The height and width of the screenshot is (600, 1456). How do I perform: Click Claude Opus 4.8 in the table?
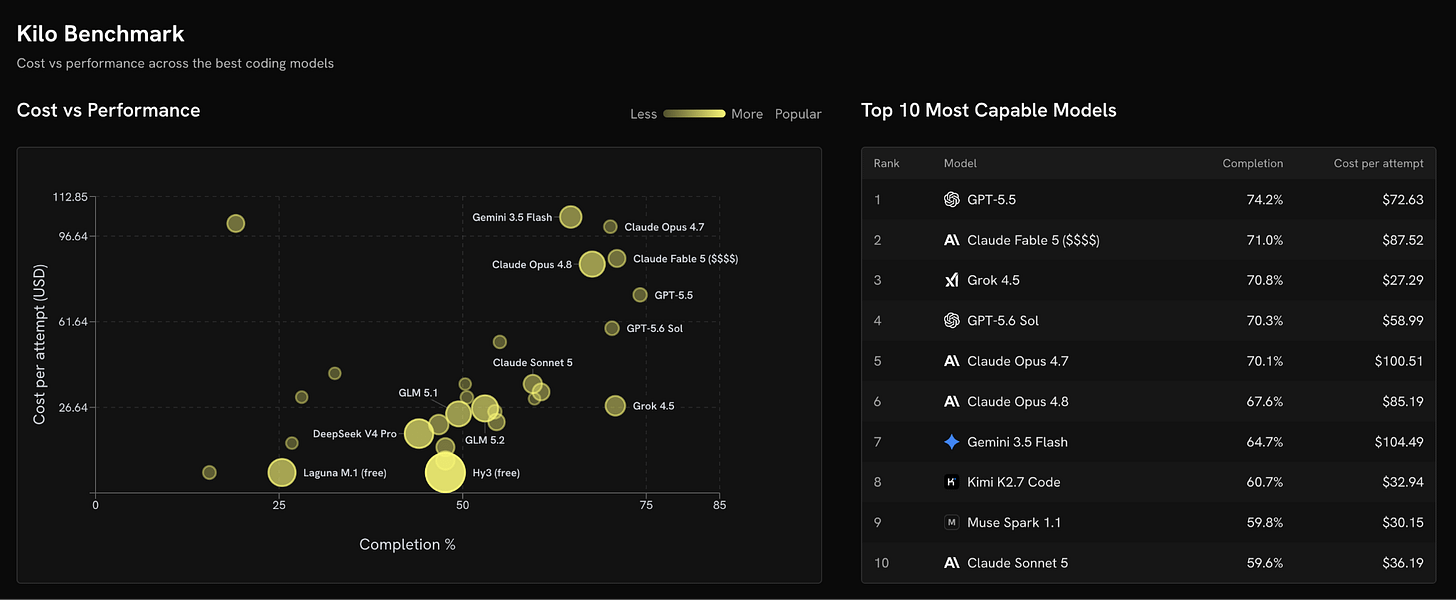click(x=1018, y=401)
